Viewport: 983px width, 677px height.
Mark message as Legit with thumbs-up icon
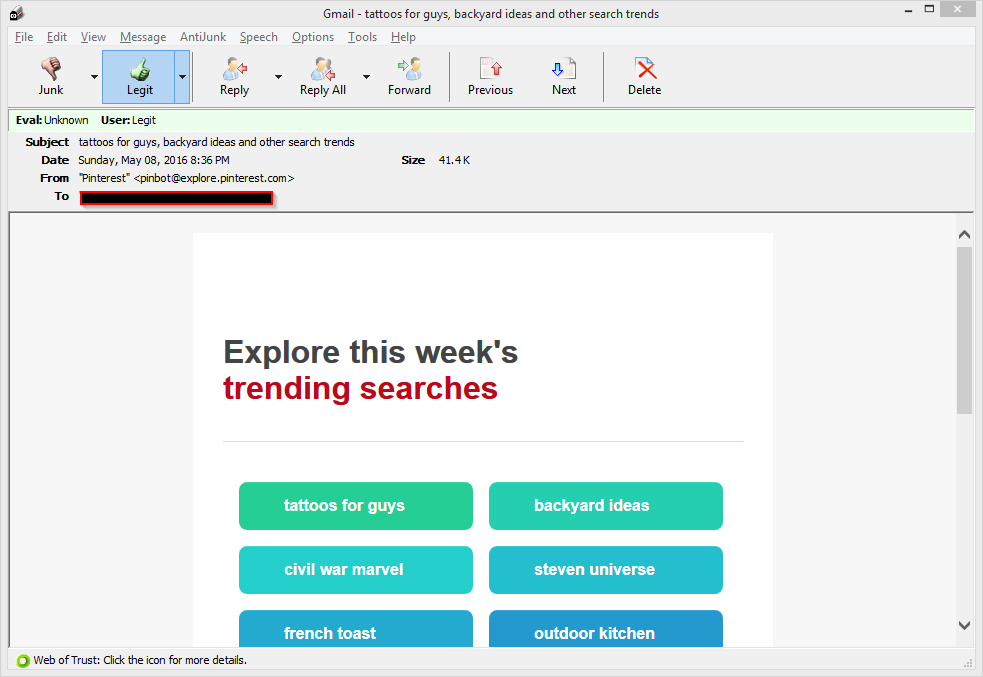[x=139, y=76]
